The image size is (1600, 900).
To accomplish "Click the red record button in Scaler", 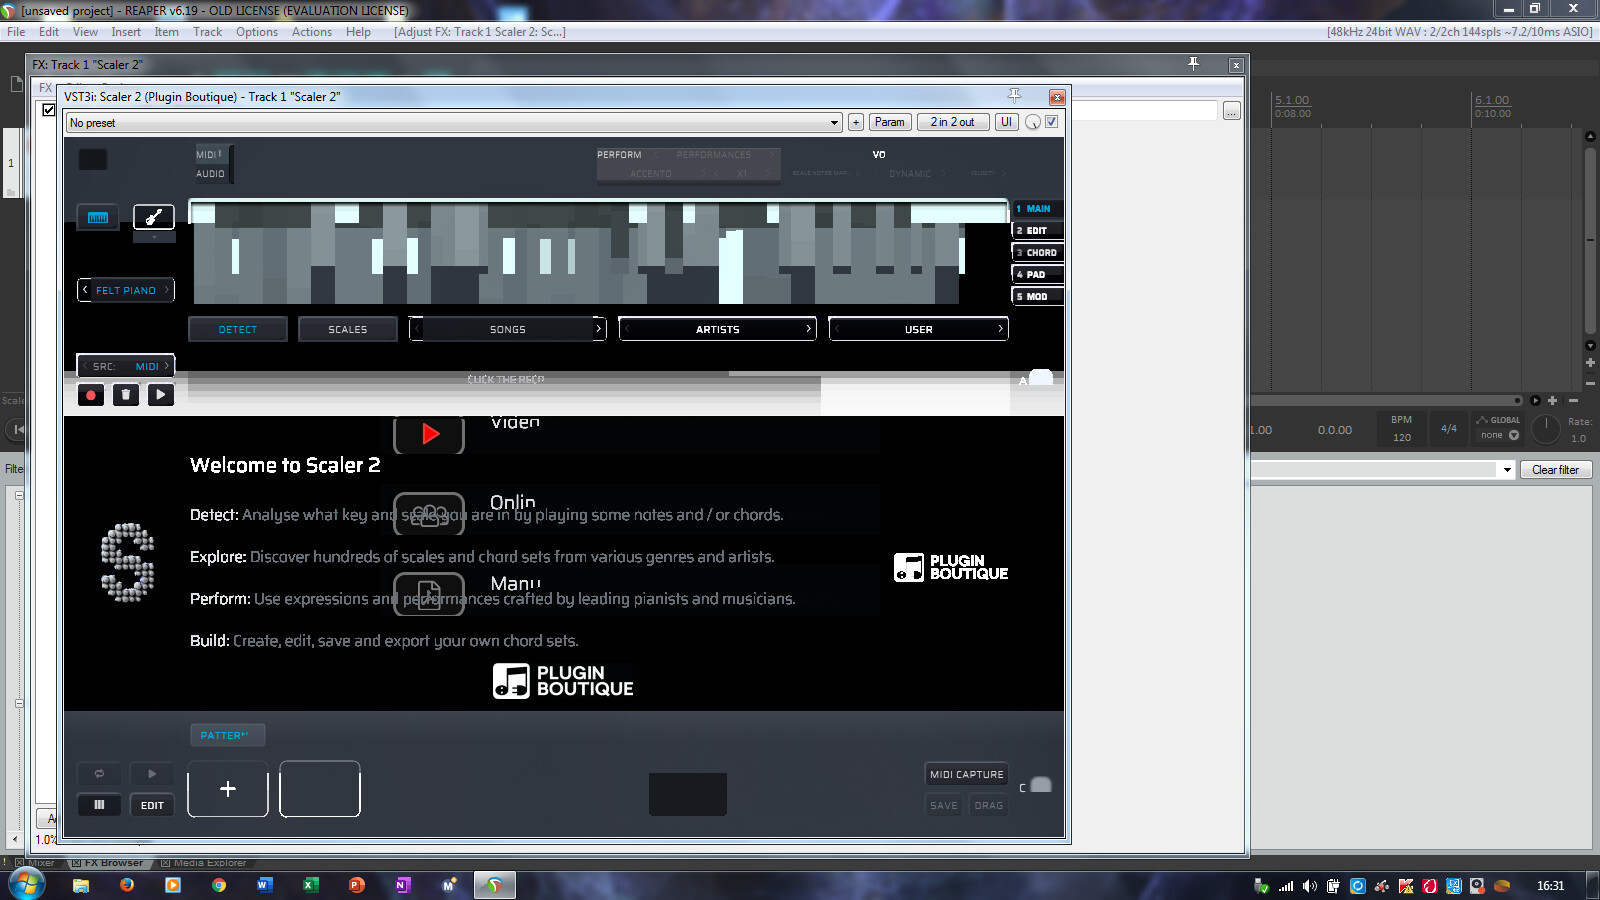I will (91, 395).
